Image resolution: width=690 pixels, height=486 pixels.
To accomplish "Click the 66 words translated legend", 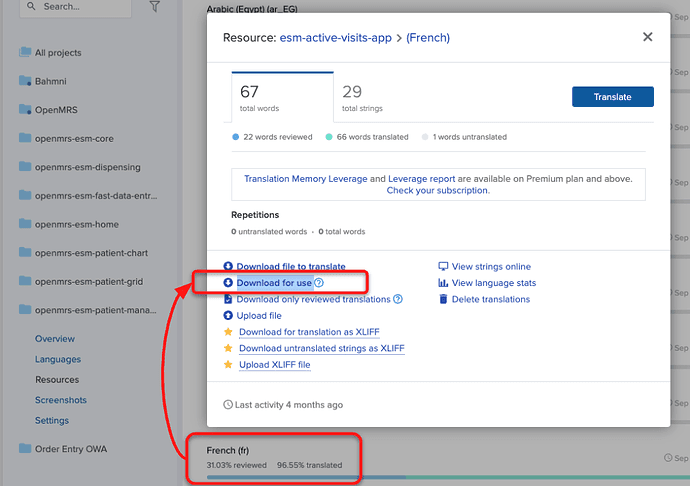I will coord(367,137).
